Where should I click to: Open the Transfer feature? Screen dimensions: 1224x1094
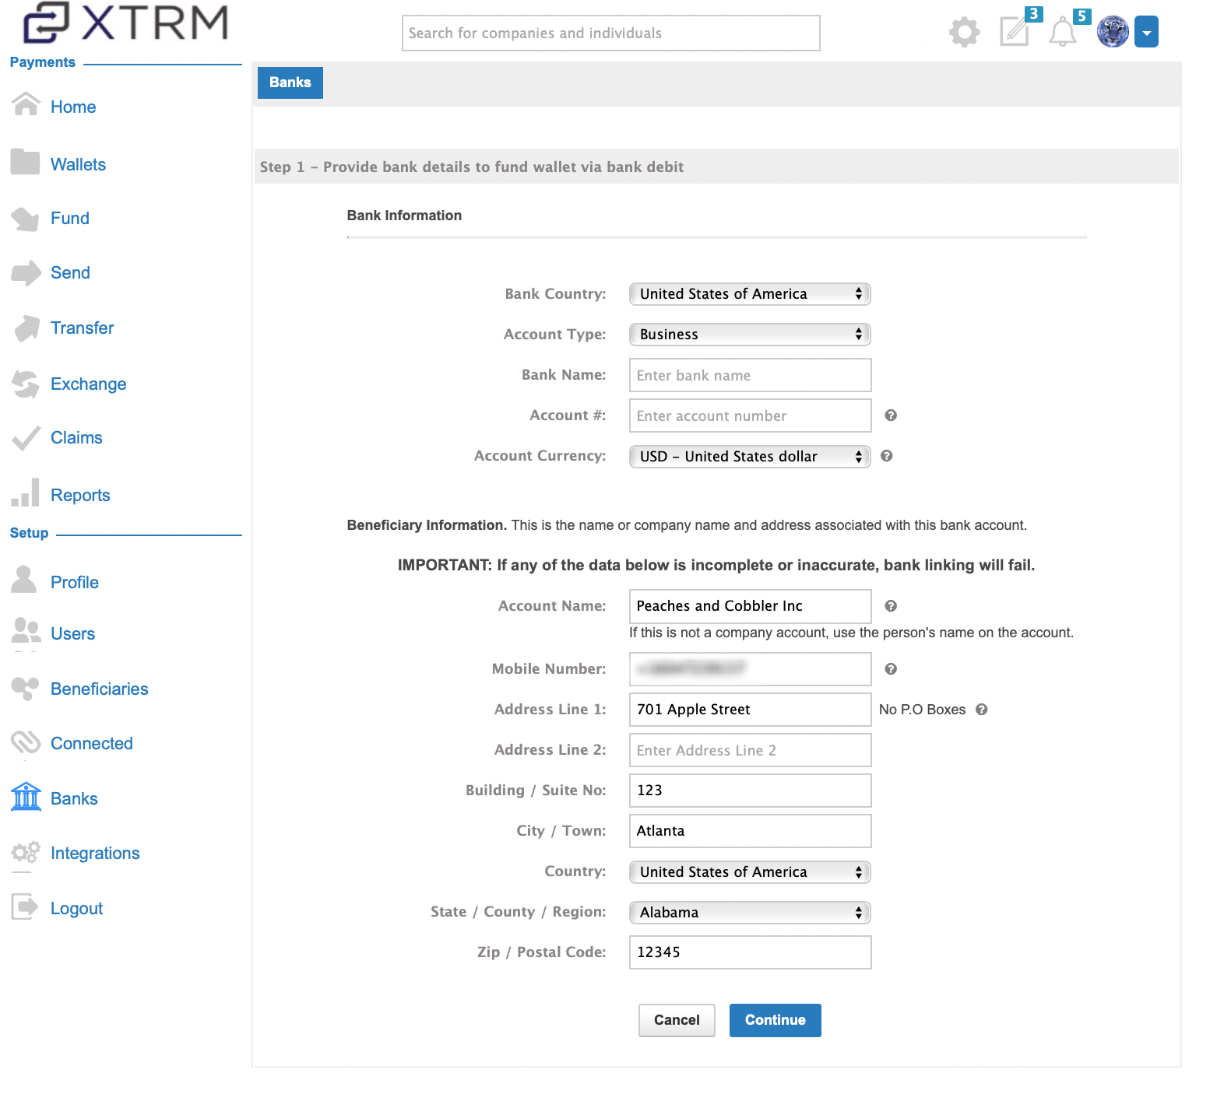point(82,328)
